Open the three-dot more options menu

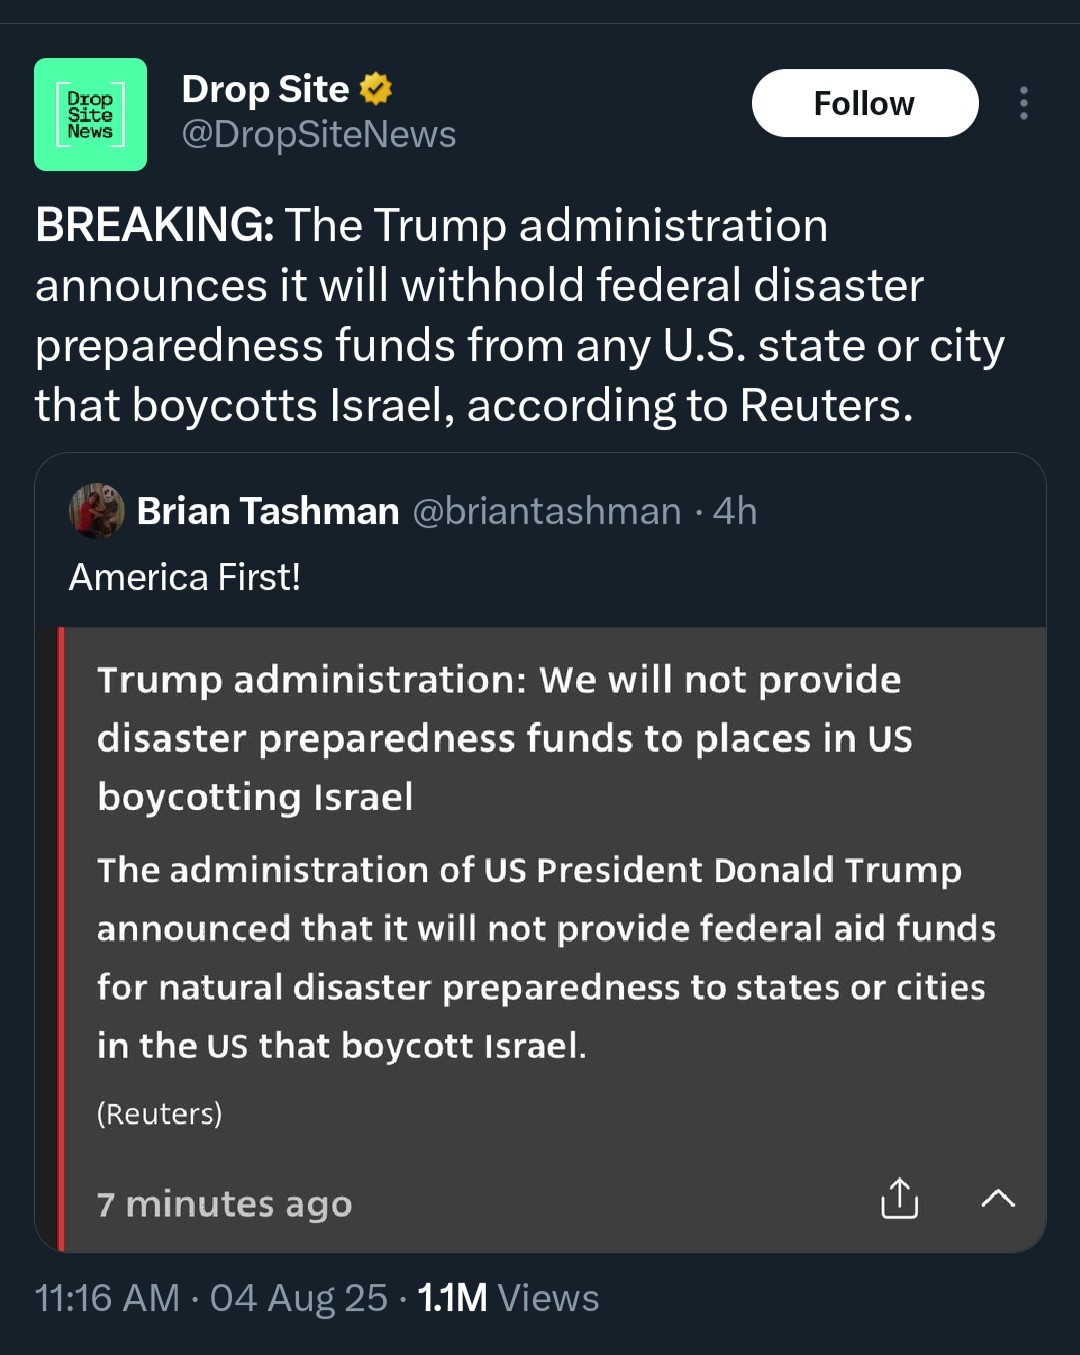point(1023,103)
